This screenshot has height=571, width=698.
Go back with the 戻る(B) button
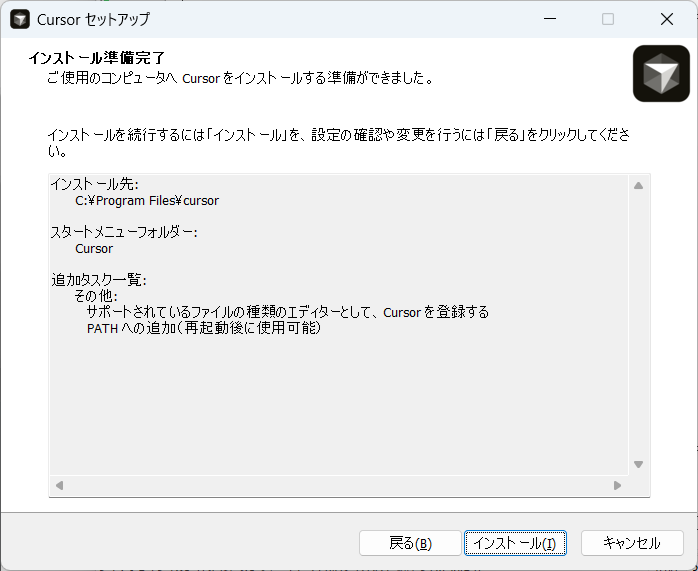pos(410,543)
